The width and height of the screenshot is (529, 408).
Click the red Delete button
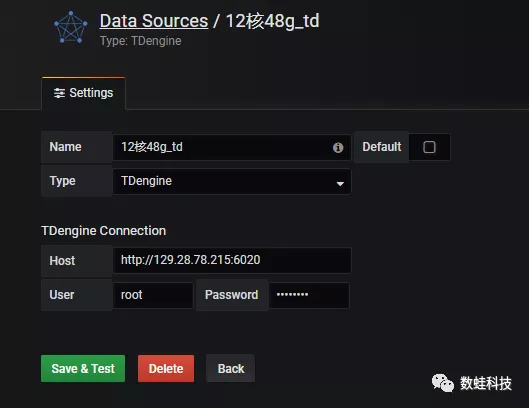[x=166, y=369]
